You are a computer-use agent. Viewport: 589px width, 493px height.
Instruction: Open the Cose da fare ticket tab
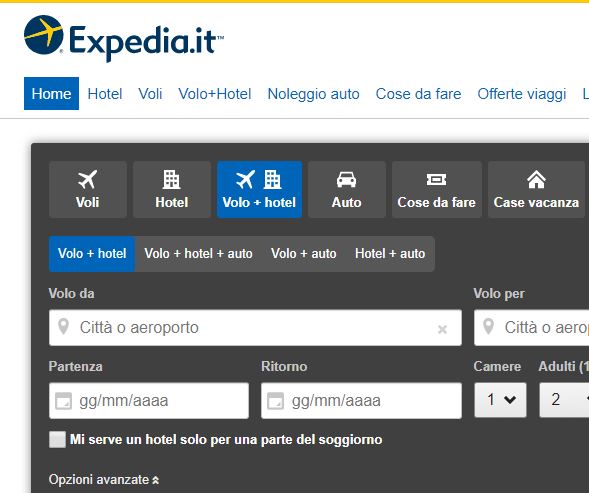[x=437, y=189]
